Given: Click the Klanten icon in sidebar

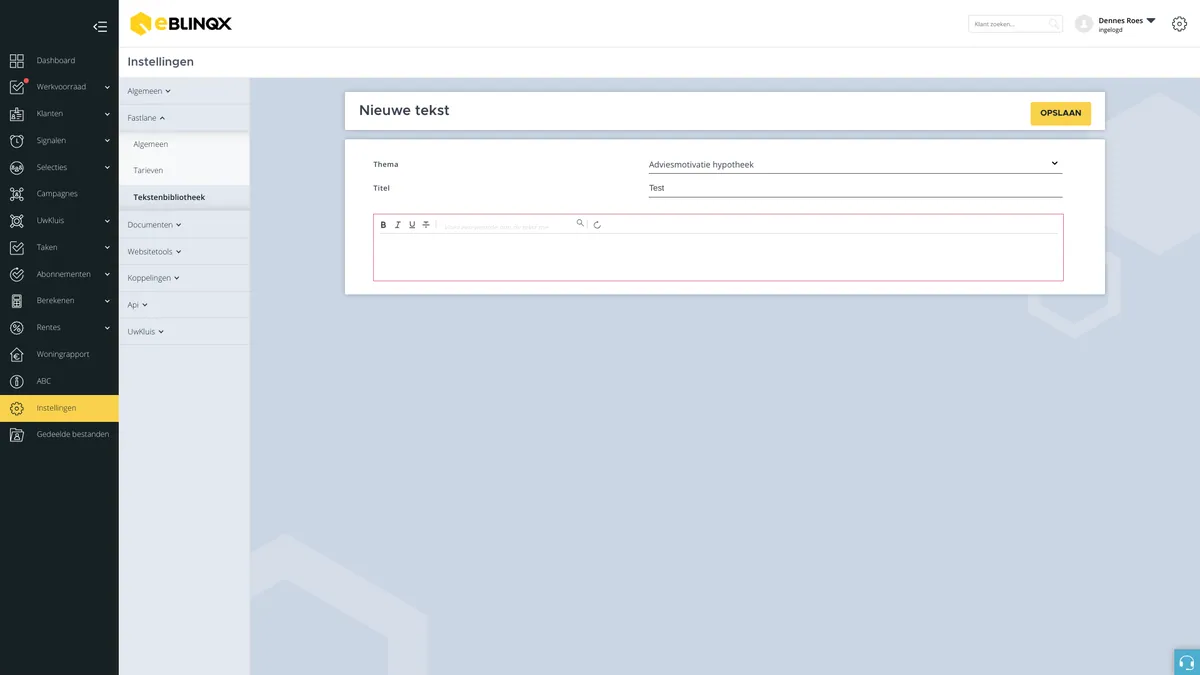Looking at the screenshot, I should point(16,114).
